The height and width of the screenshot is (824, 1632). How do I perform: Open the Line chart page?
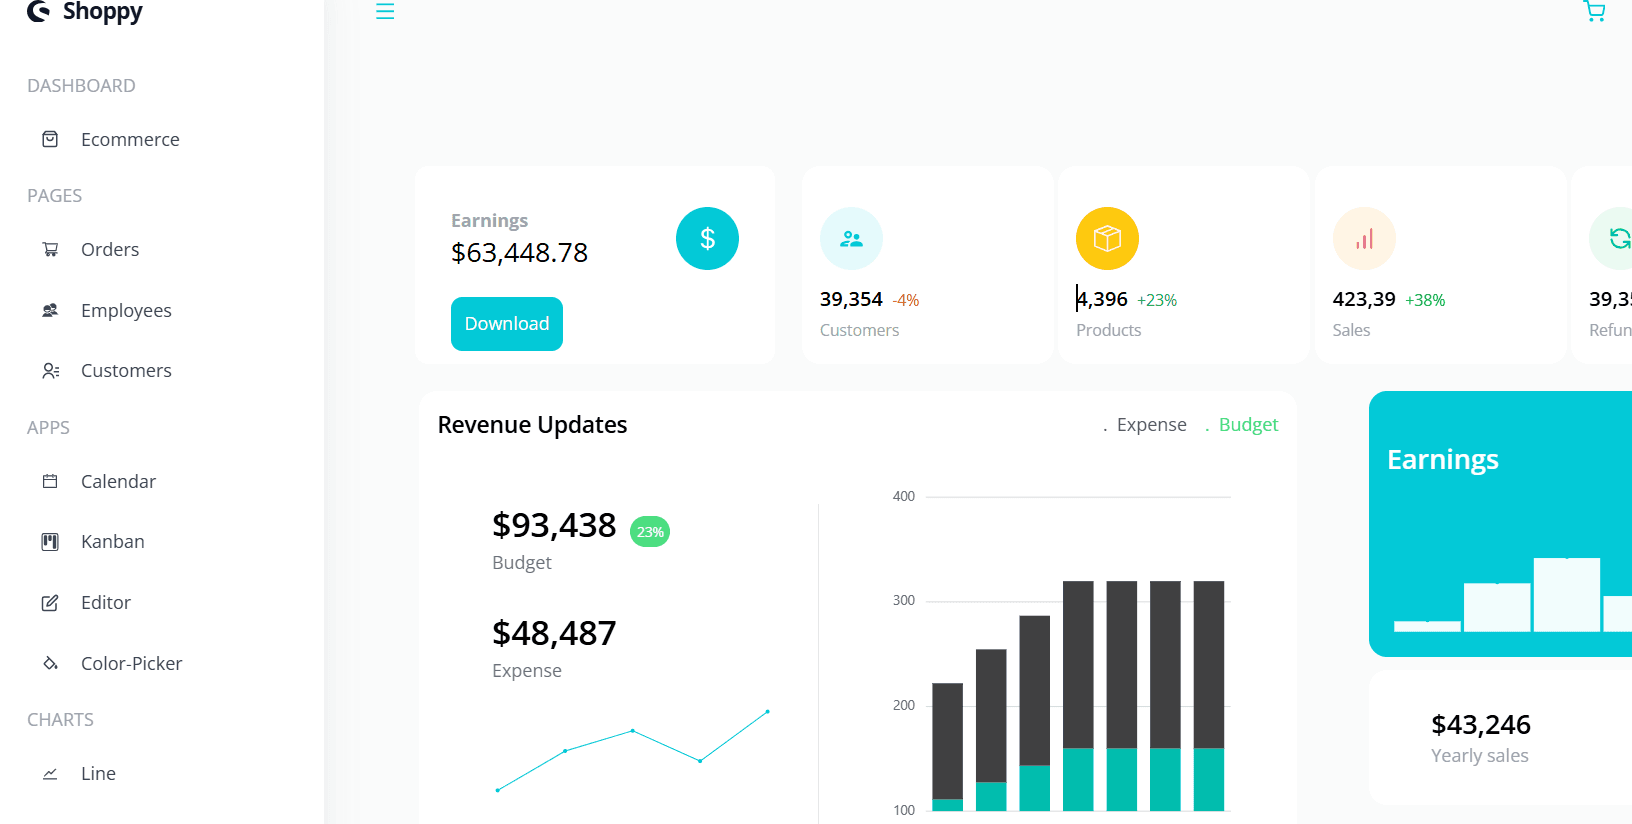[98, 774]
